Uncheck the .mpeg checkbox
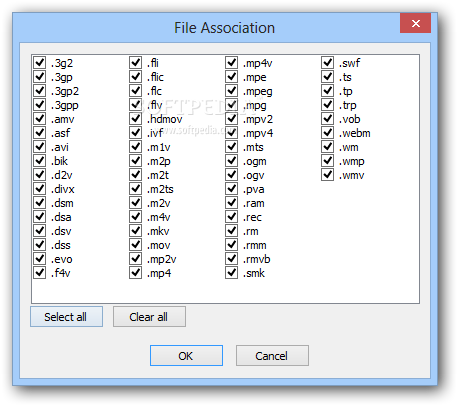The height and width of the screenshot is (406, 458). [x=232, y=91]
